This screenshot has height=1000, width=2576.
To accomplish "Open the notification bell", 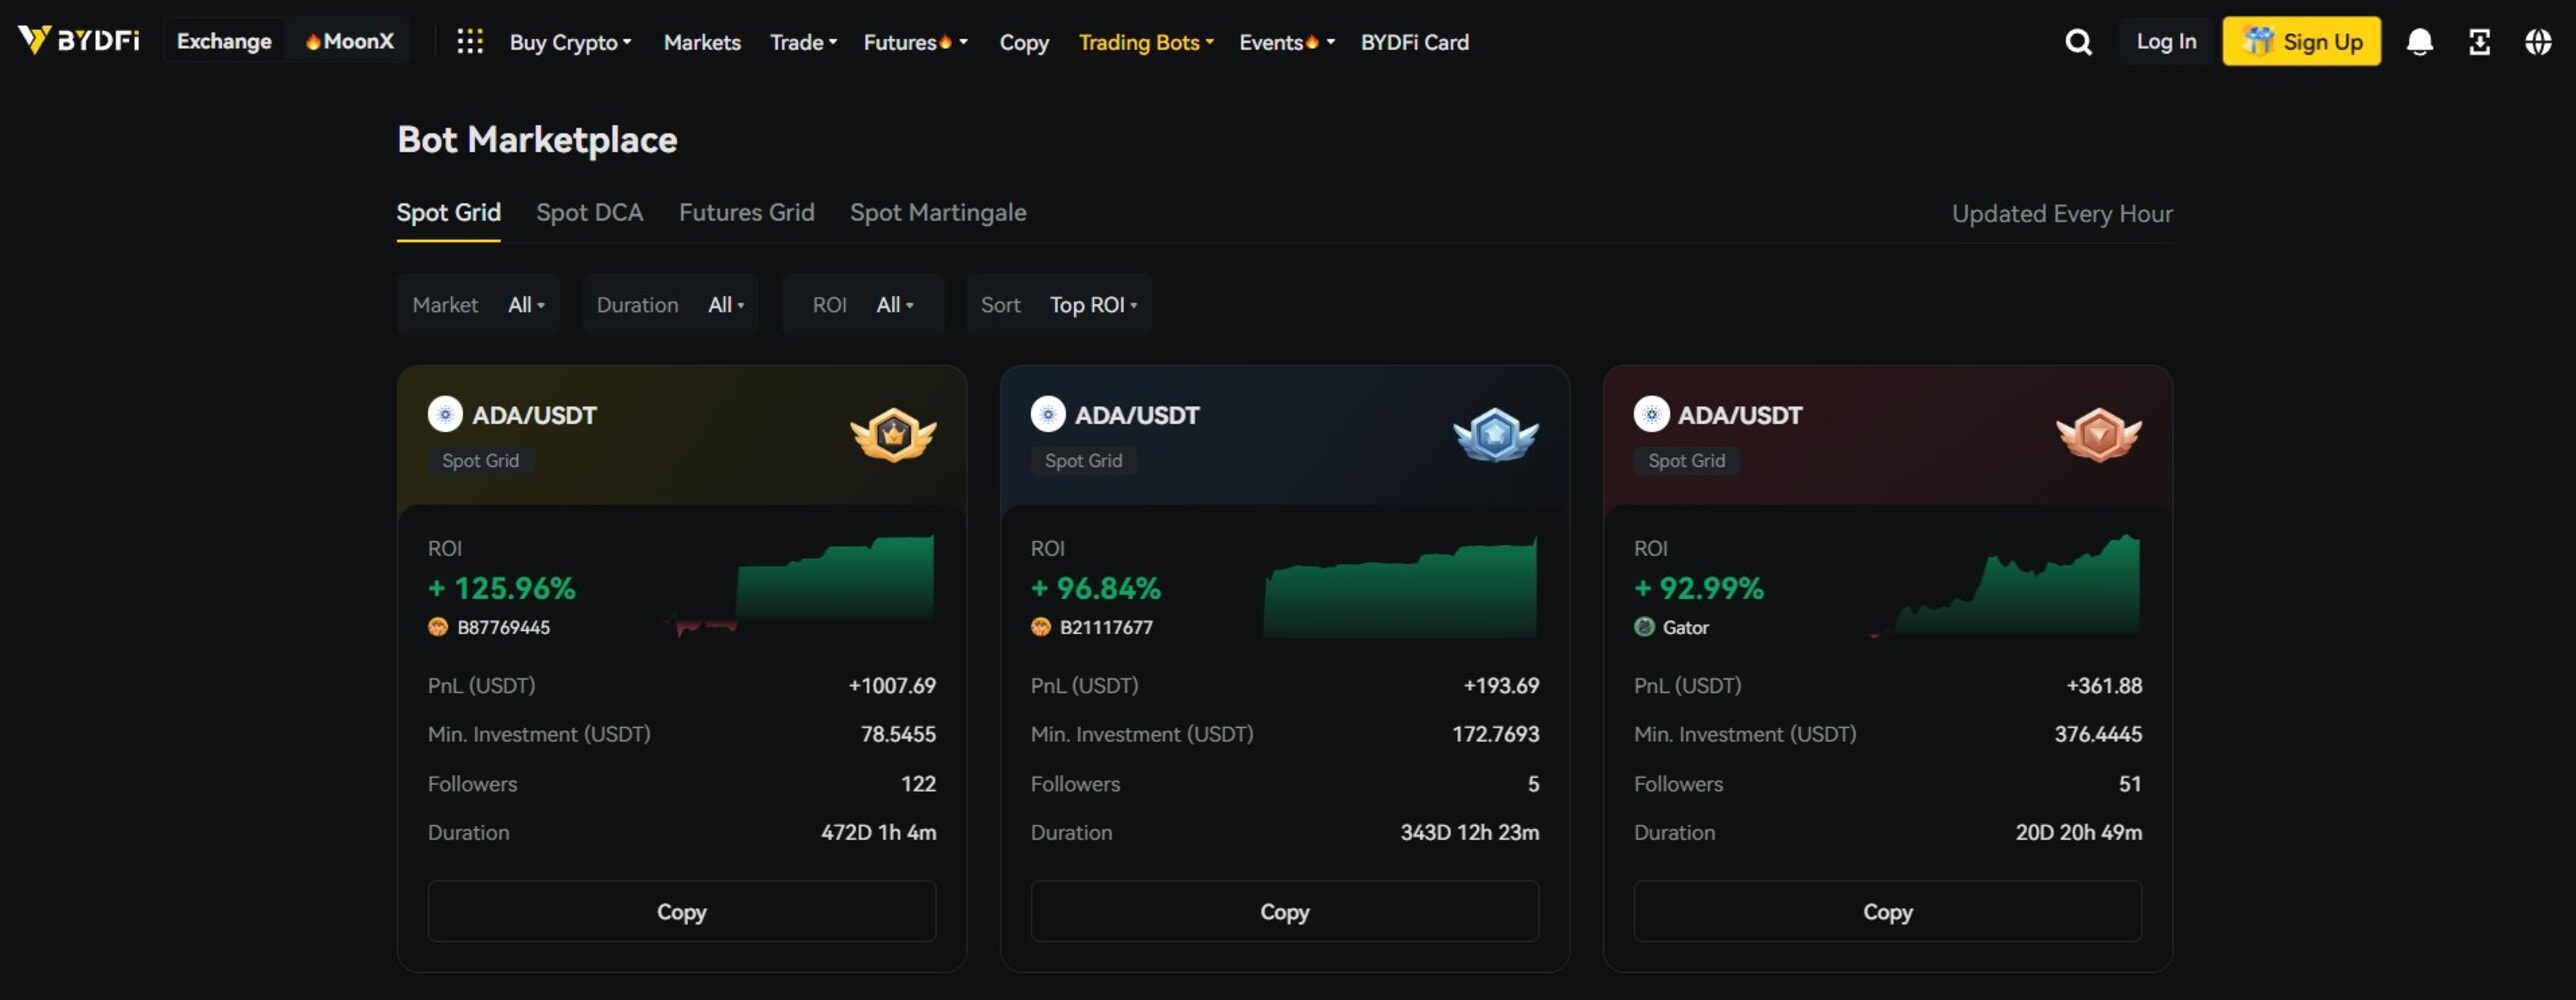I will tap(2419, 41).
